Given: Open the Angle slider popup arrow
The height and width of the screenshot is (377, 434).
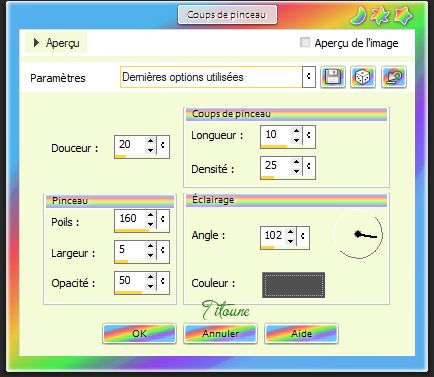Looking at the screenshot, I should pyautogui.click(x=303, y=236).
